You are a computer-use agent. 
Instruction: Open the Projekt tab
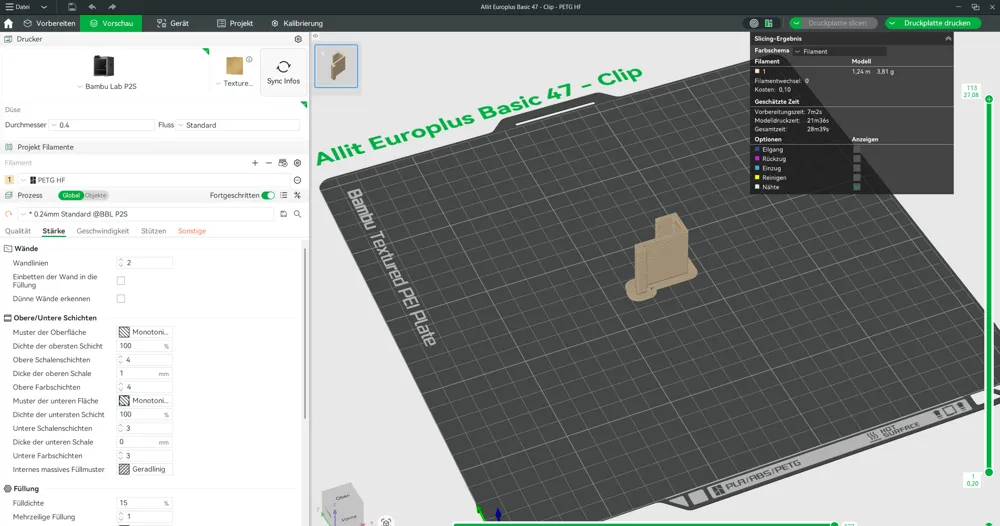point(235,24)
